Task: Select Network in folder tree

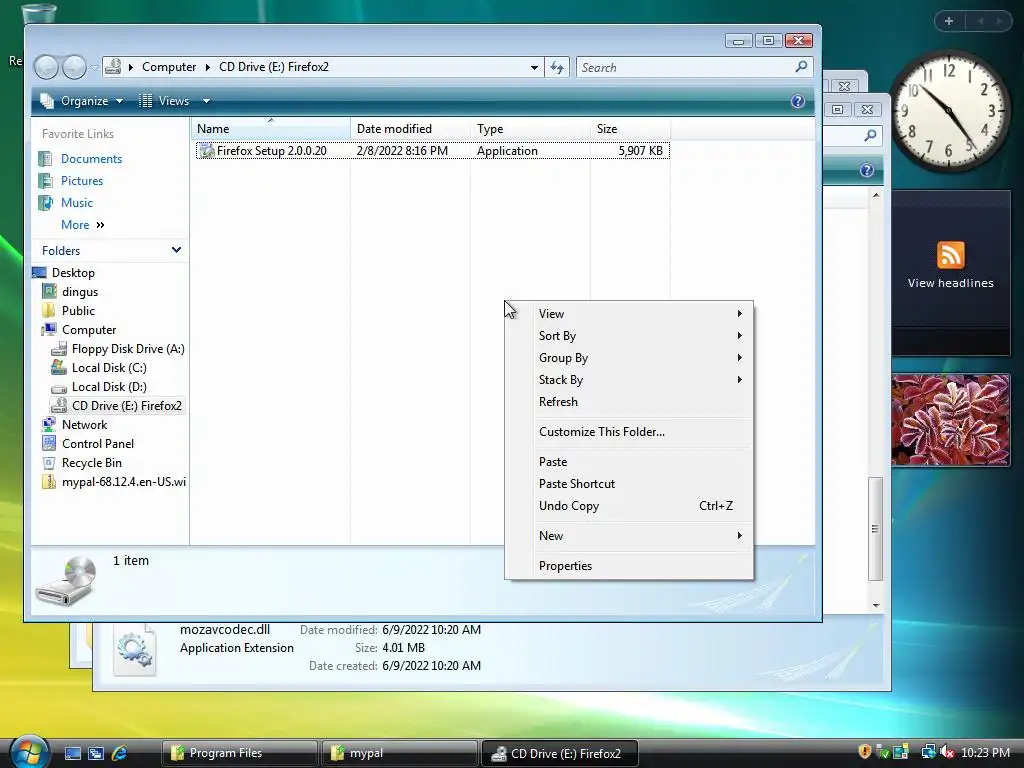Action: click(84, 424)
